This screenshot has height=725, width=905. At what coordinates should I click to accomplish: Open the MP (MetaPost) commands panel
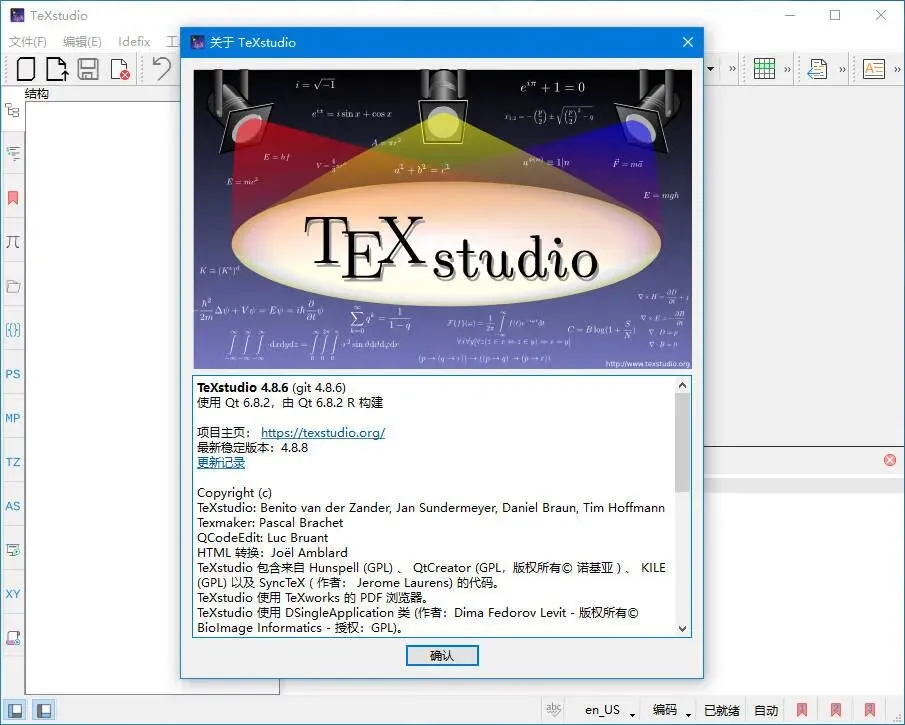(13, 418)
